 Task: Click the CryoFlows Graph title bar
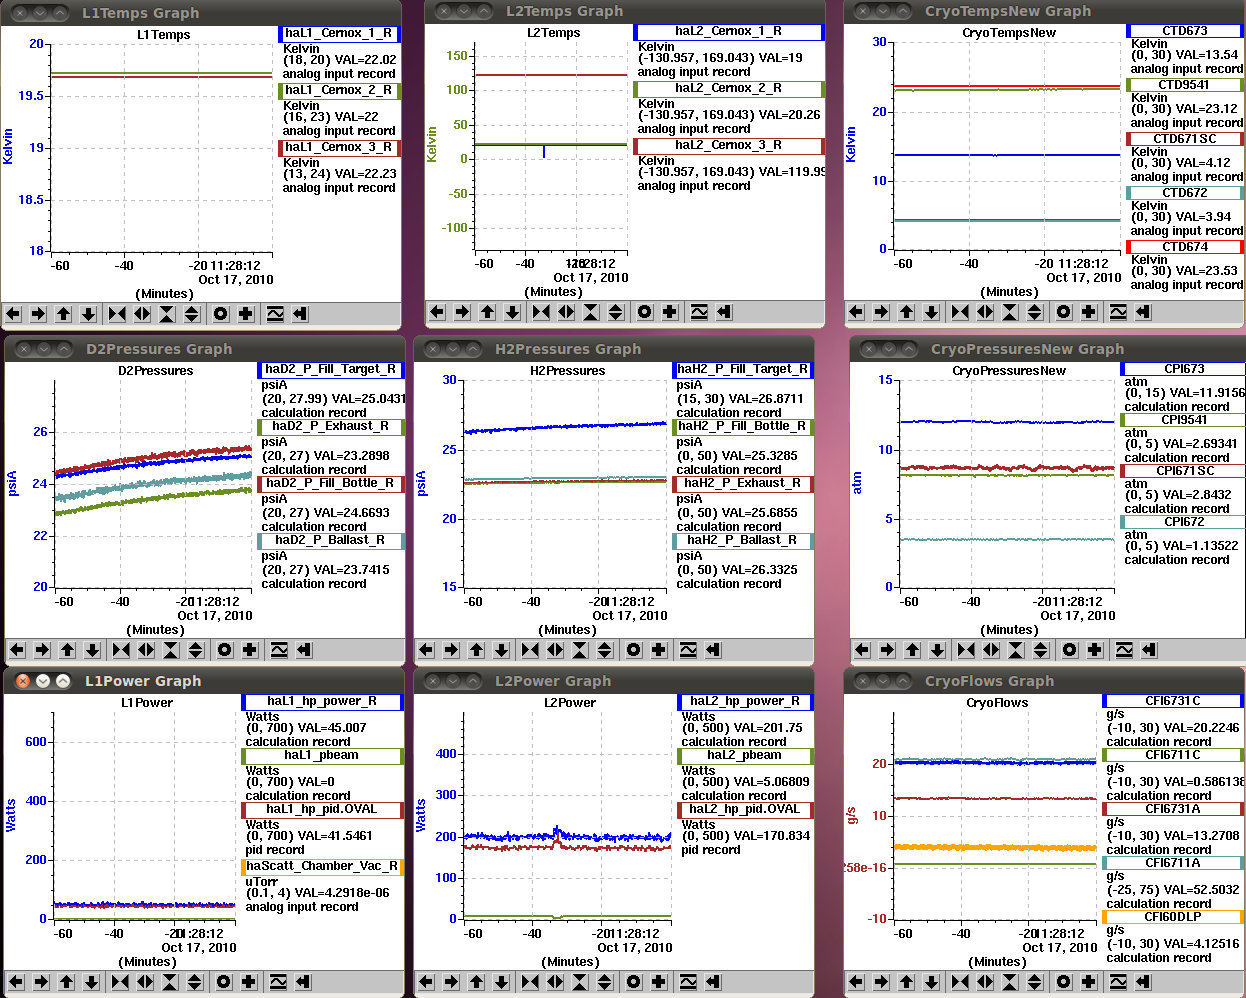click(x=1044, y=681)
